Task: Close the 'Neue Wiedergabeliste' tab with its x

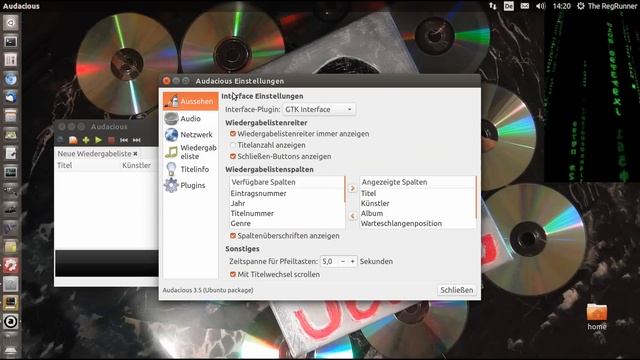Action: 135,154
